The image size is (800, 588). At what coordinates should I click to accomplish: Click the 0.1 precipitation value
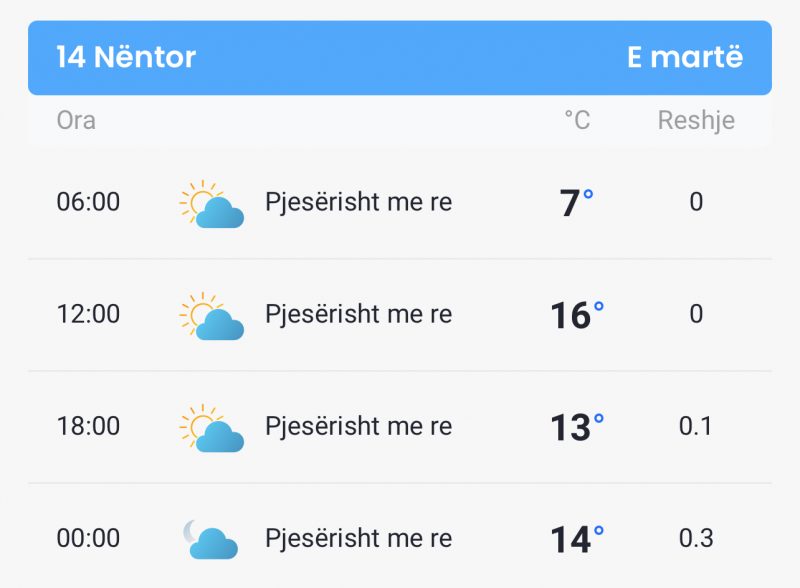(x=695, y=426)
